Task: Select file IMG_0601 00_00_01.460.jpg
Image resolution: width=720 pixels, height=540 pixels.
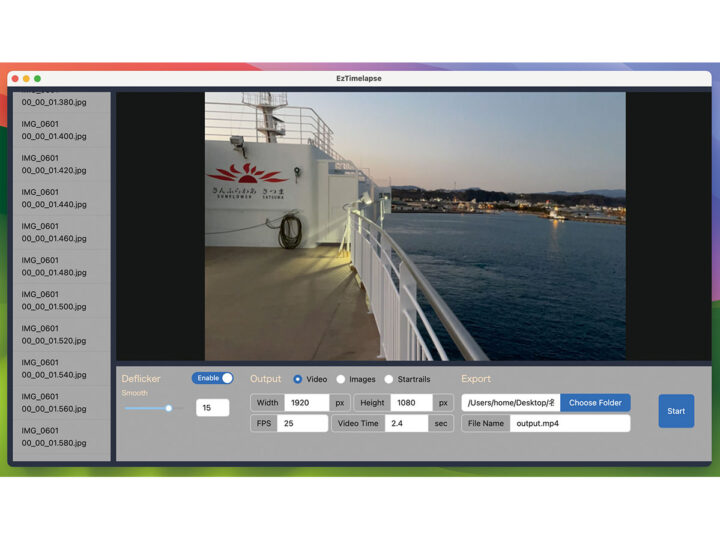Action: click(x=62, y=232)
